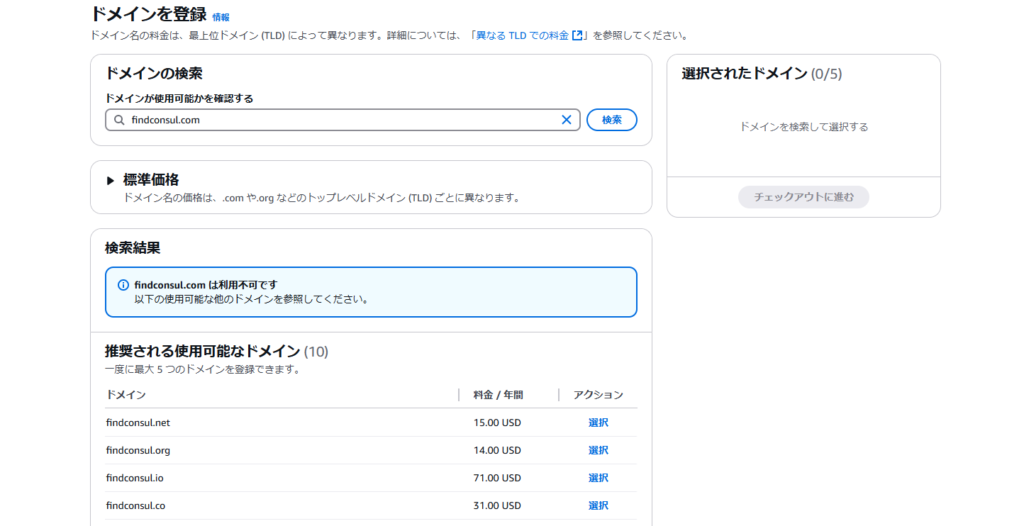1024x526 pixels.
Task: Click the external link icon beside TLD pricing
Action: [577, 36]
